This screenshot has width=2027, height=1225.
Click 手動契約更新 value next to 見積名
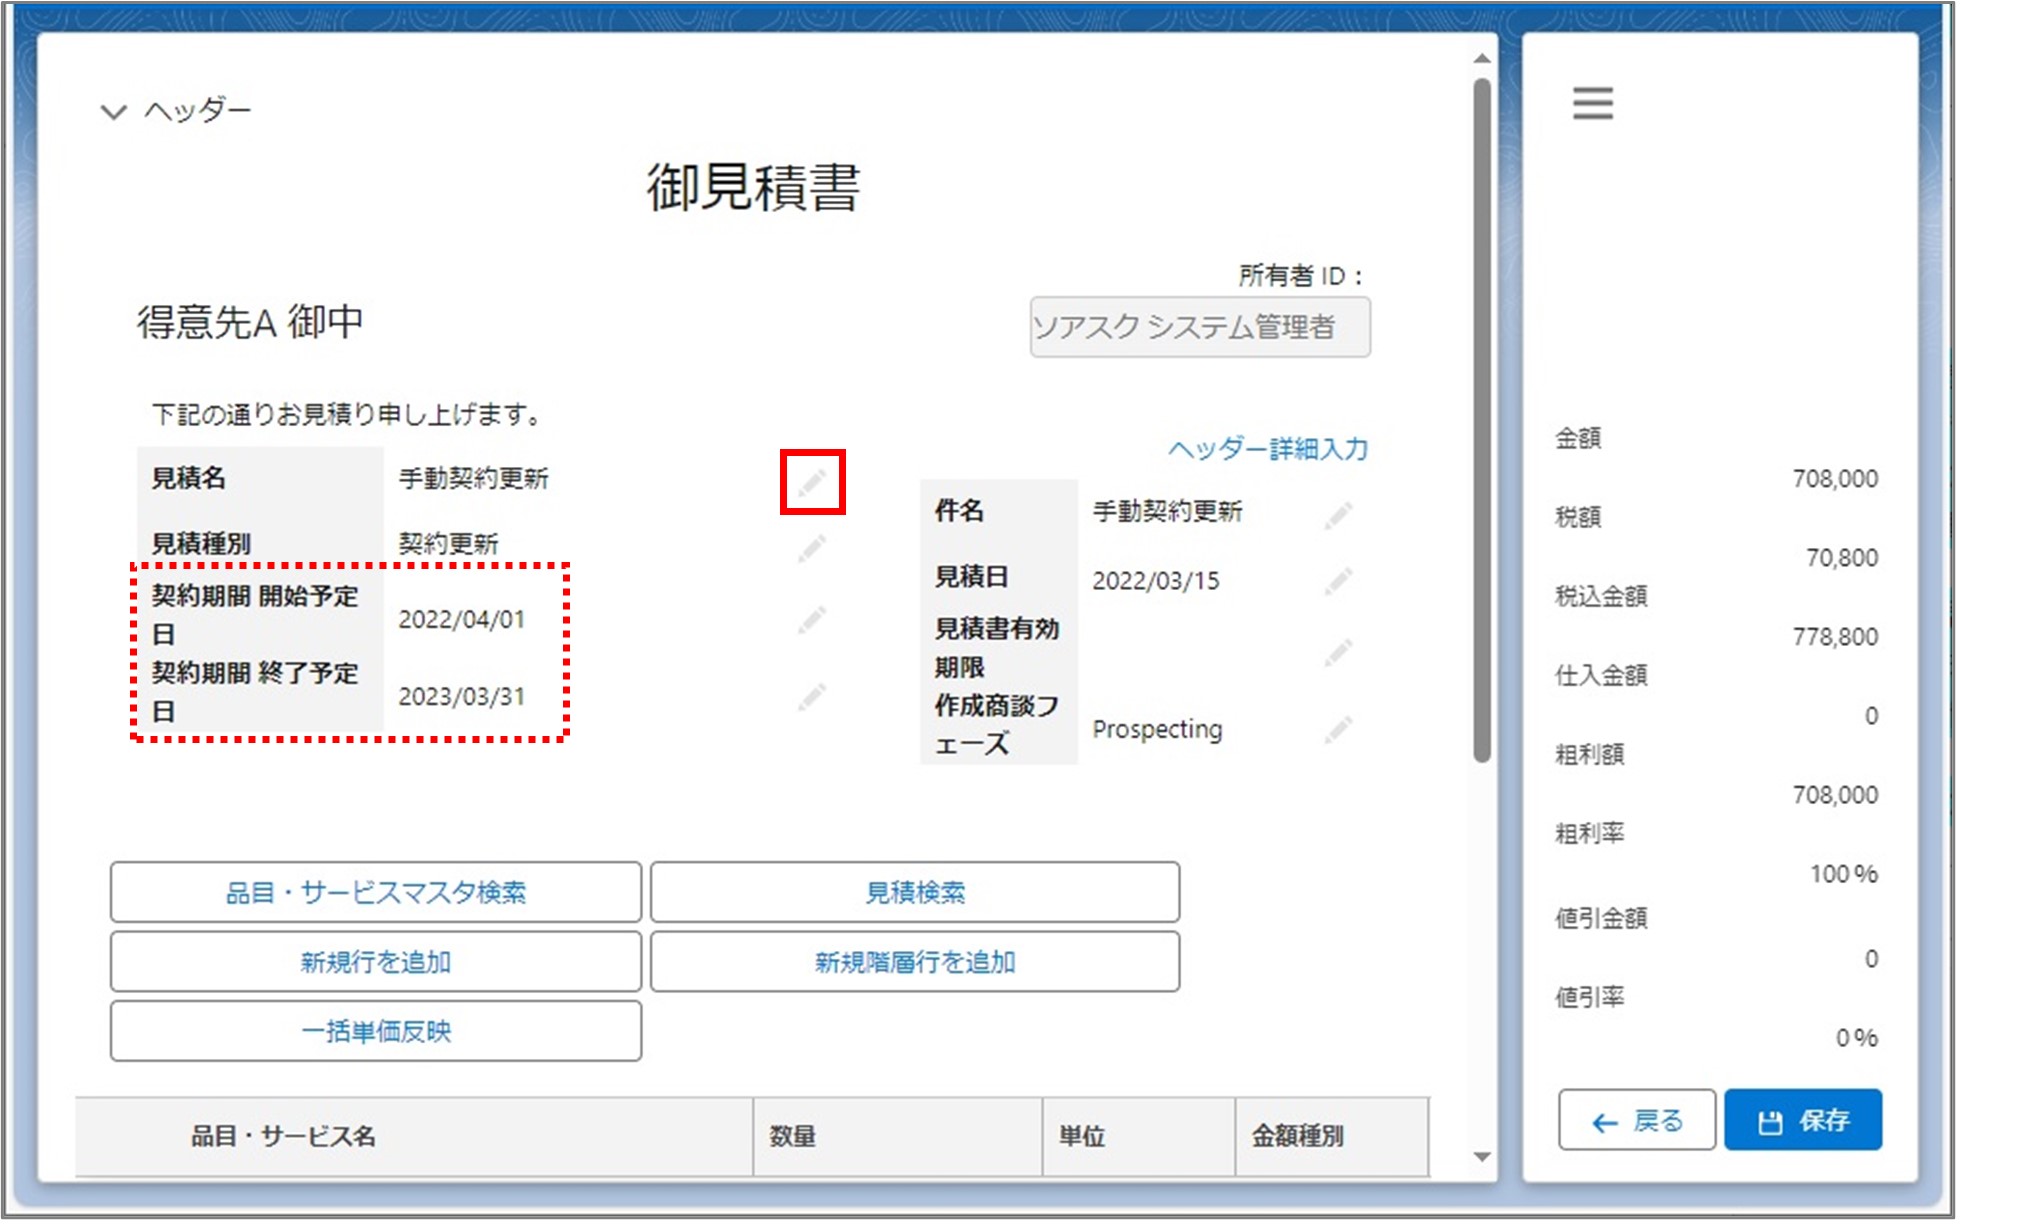coord(474,479)
